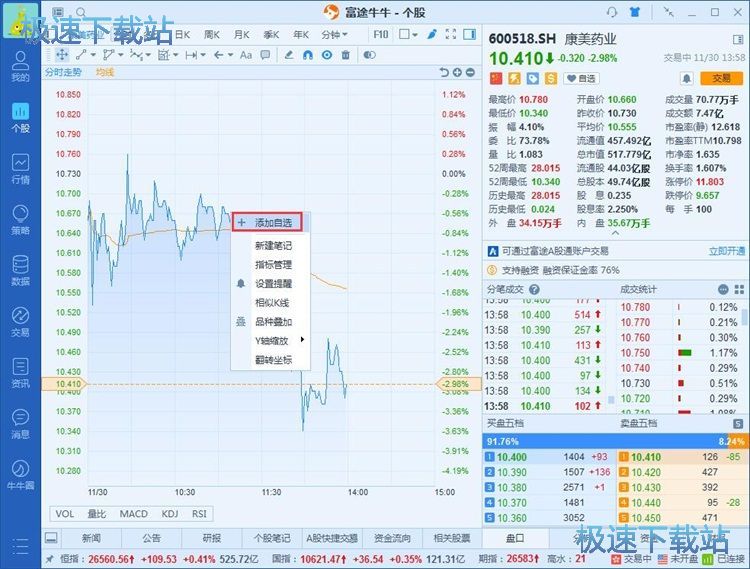Viewport: 750px width, 569px height.
Task: Toggle the VOL indicator
Action: click(x=65, y=514)
